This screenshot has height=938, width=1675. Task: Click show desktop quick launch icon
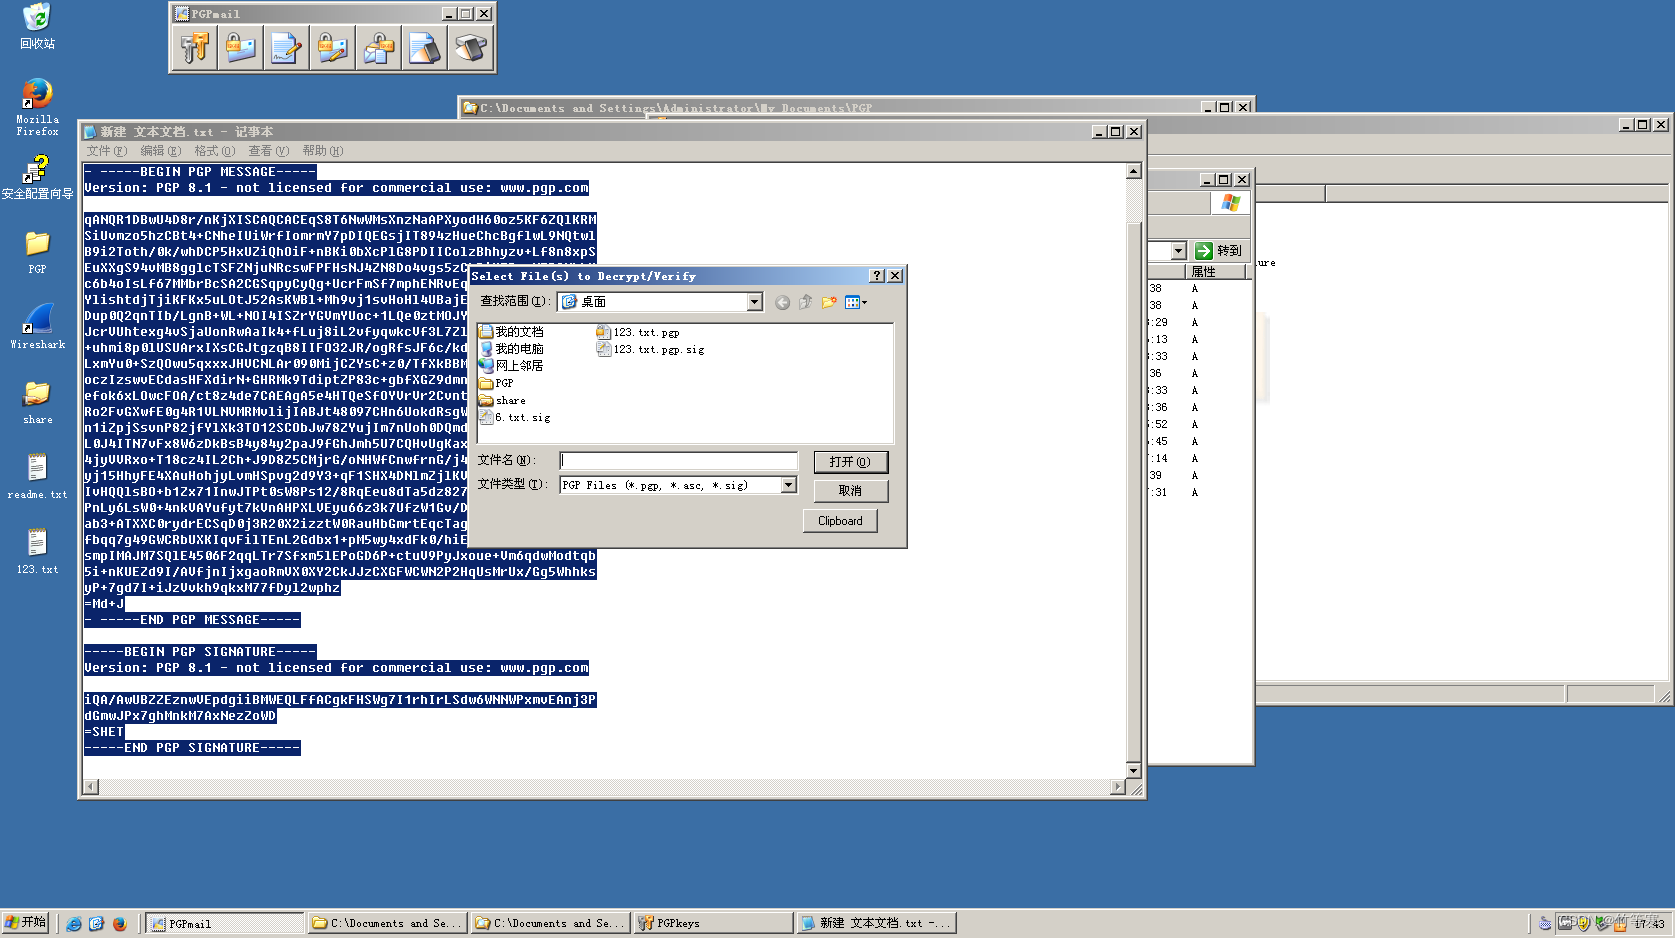click(96, 924)
